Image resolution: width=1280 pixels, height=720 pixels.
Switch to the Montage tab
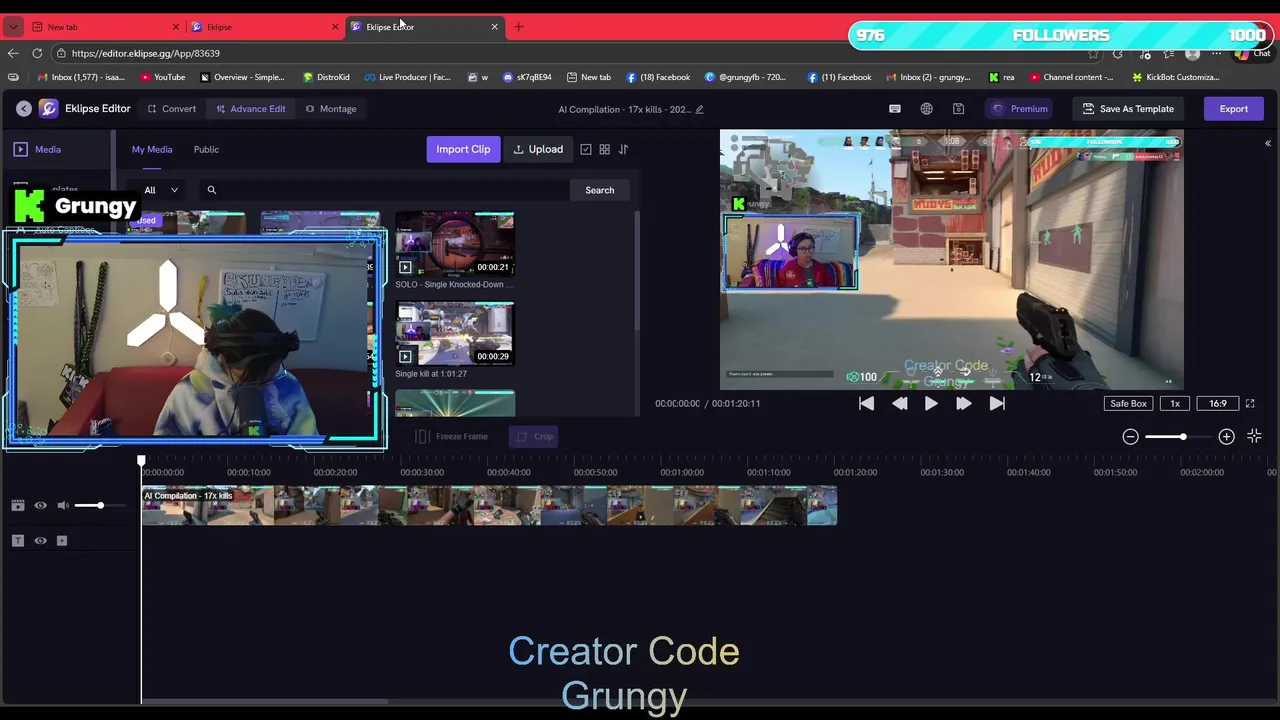[x=331, y=109]
